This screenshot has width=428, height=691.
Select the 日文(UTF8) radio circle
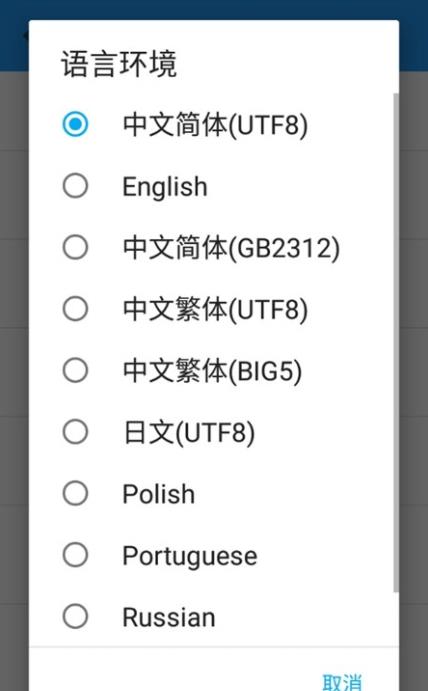75,431
